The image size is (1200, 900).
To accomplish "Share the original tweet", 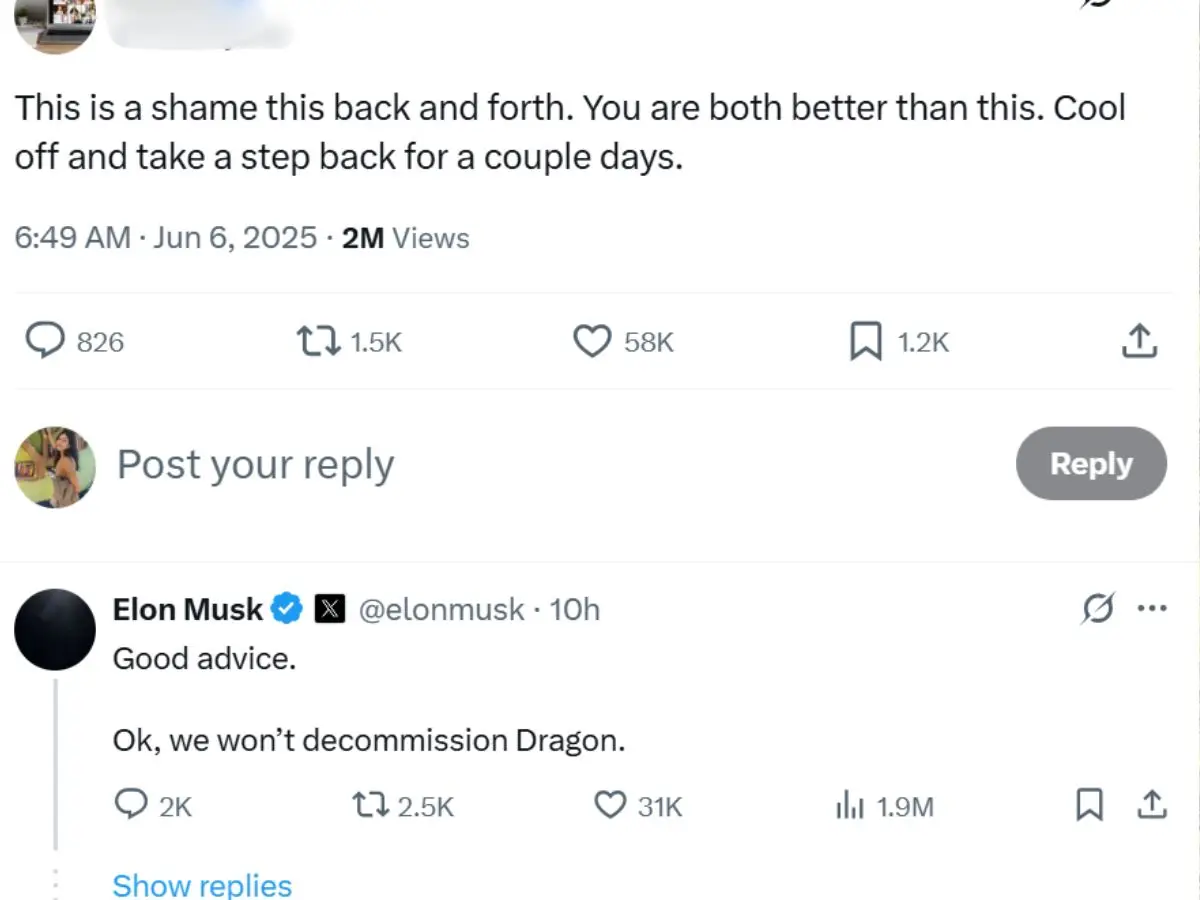I will click(1139, 341).
